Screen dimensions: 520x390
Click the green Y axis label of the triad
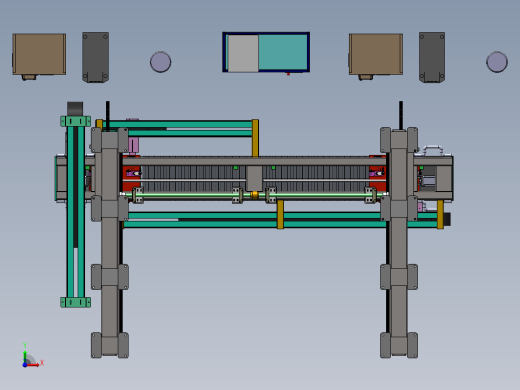[25, 345]
